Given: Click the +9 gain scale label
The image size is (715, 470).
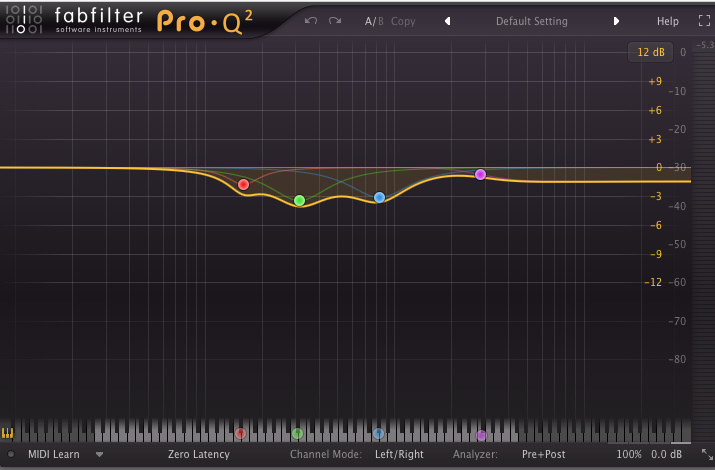Looking at the screenshot, I should pyautogui.click(x=655, y=82).
